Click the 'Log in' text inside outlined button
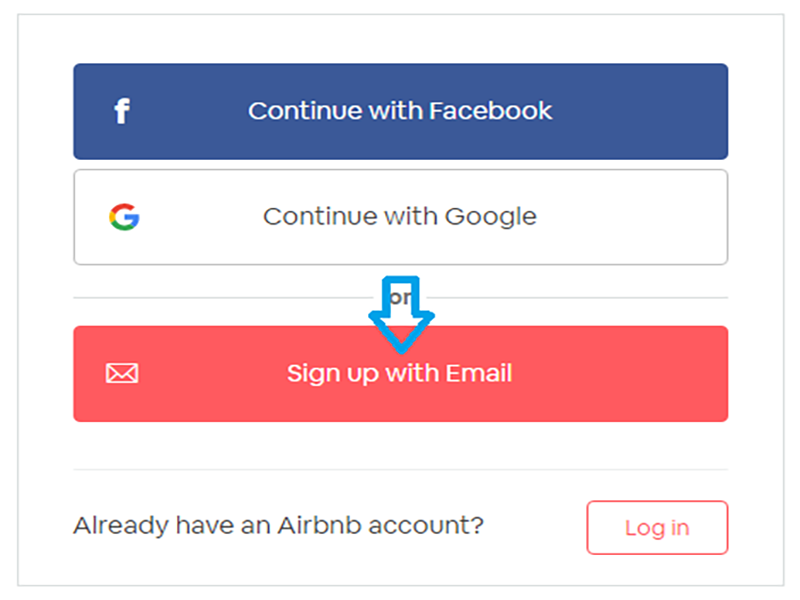The image size is (800, 600). (x=657, y=528)
